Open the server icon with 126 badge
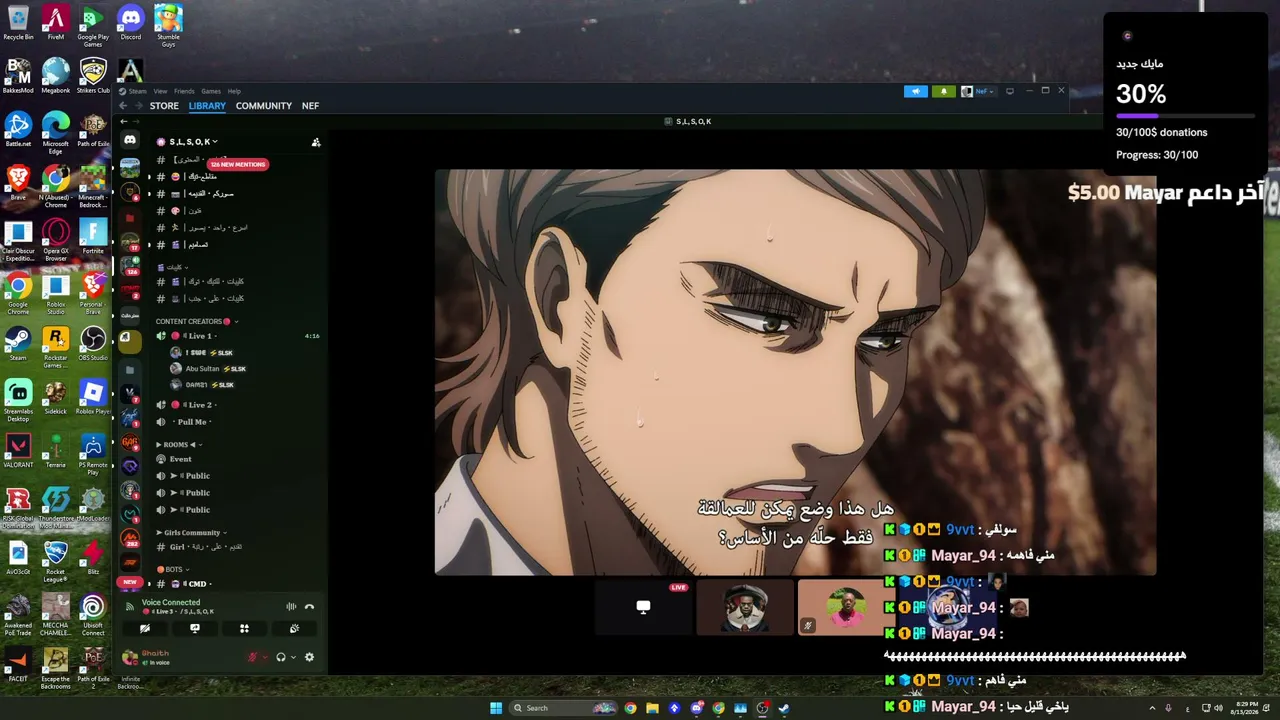 tap(130, 265)
